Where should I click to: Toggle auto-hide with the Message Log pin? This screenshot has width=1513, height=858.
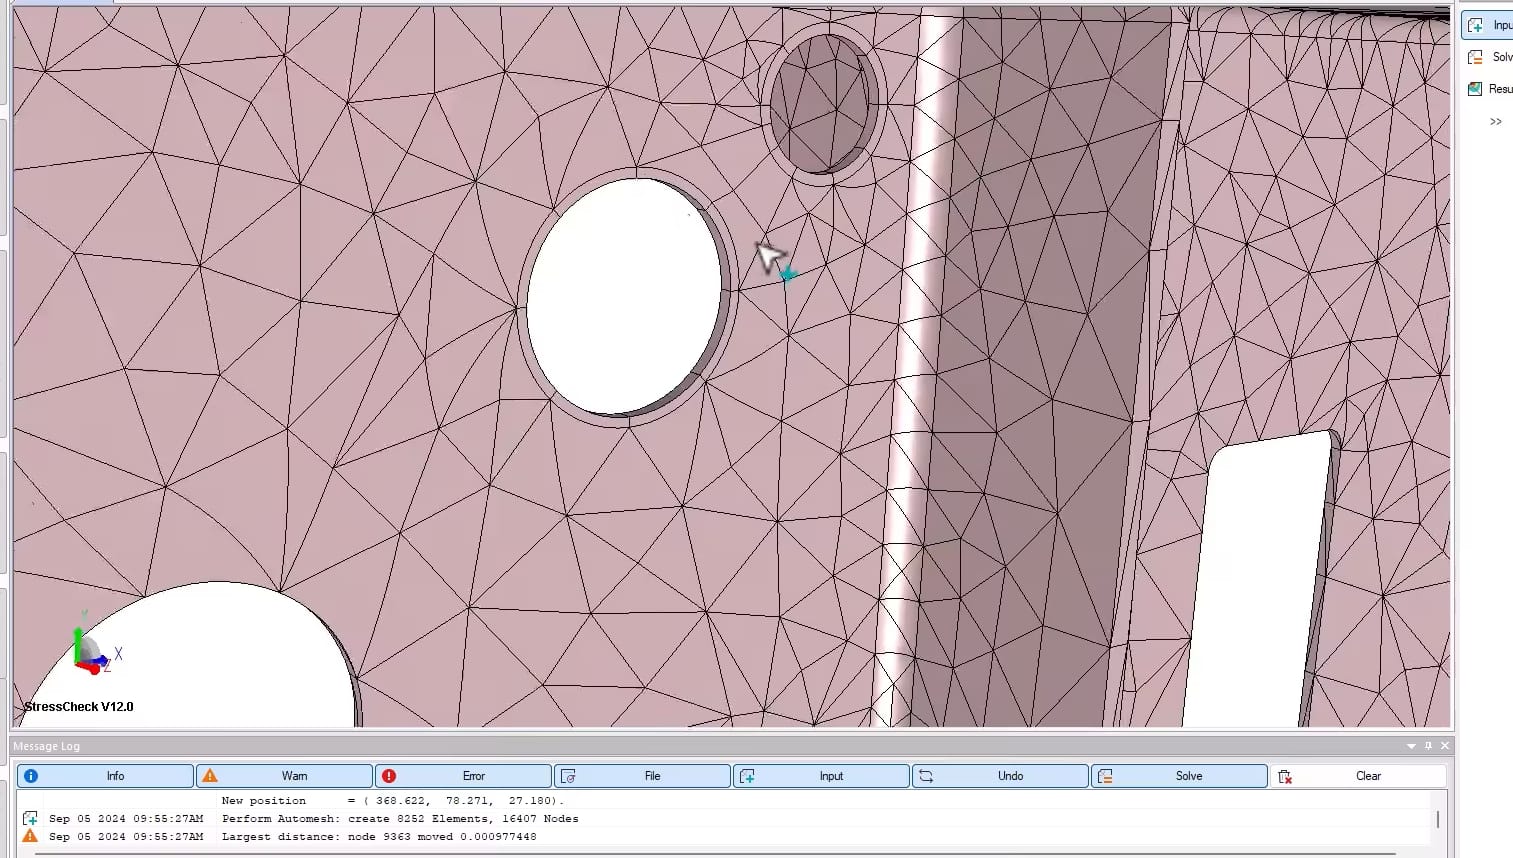click(1427, 745)
